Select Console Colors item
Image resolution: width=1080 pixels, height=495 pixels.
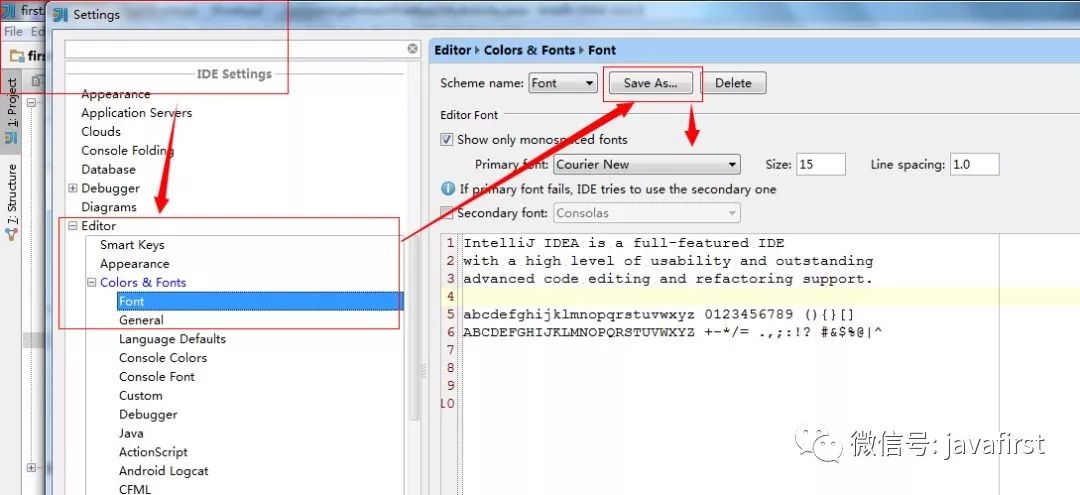click(163, 358)
